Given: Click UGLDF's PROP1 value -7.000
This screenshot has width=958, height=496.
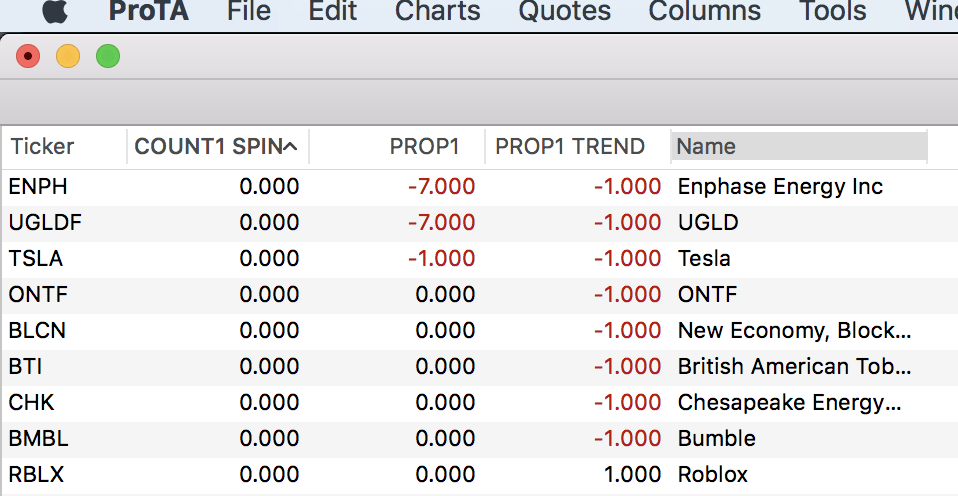Looking at the screenshot, I should [441, 222].
